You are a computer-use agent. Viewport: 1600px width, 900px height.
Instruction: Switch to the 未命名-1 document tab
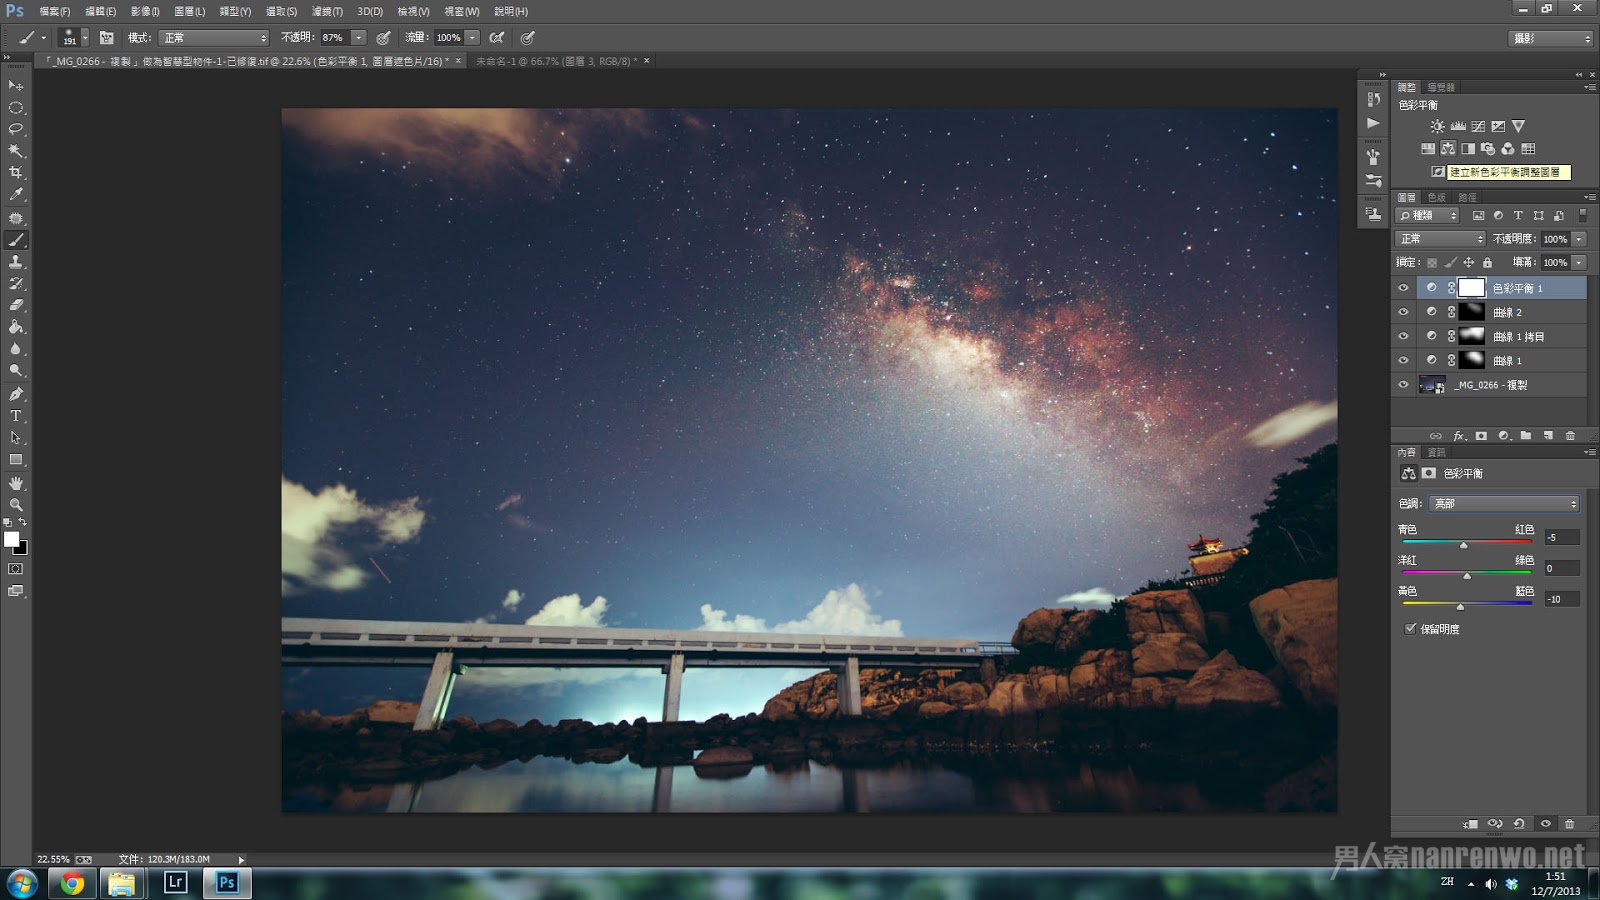tap(556, 61)
